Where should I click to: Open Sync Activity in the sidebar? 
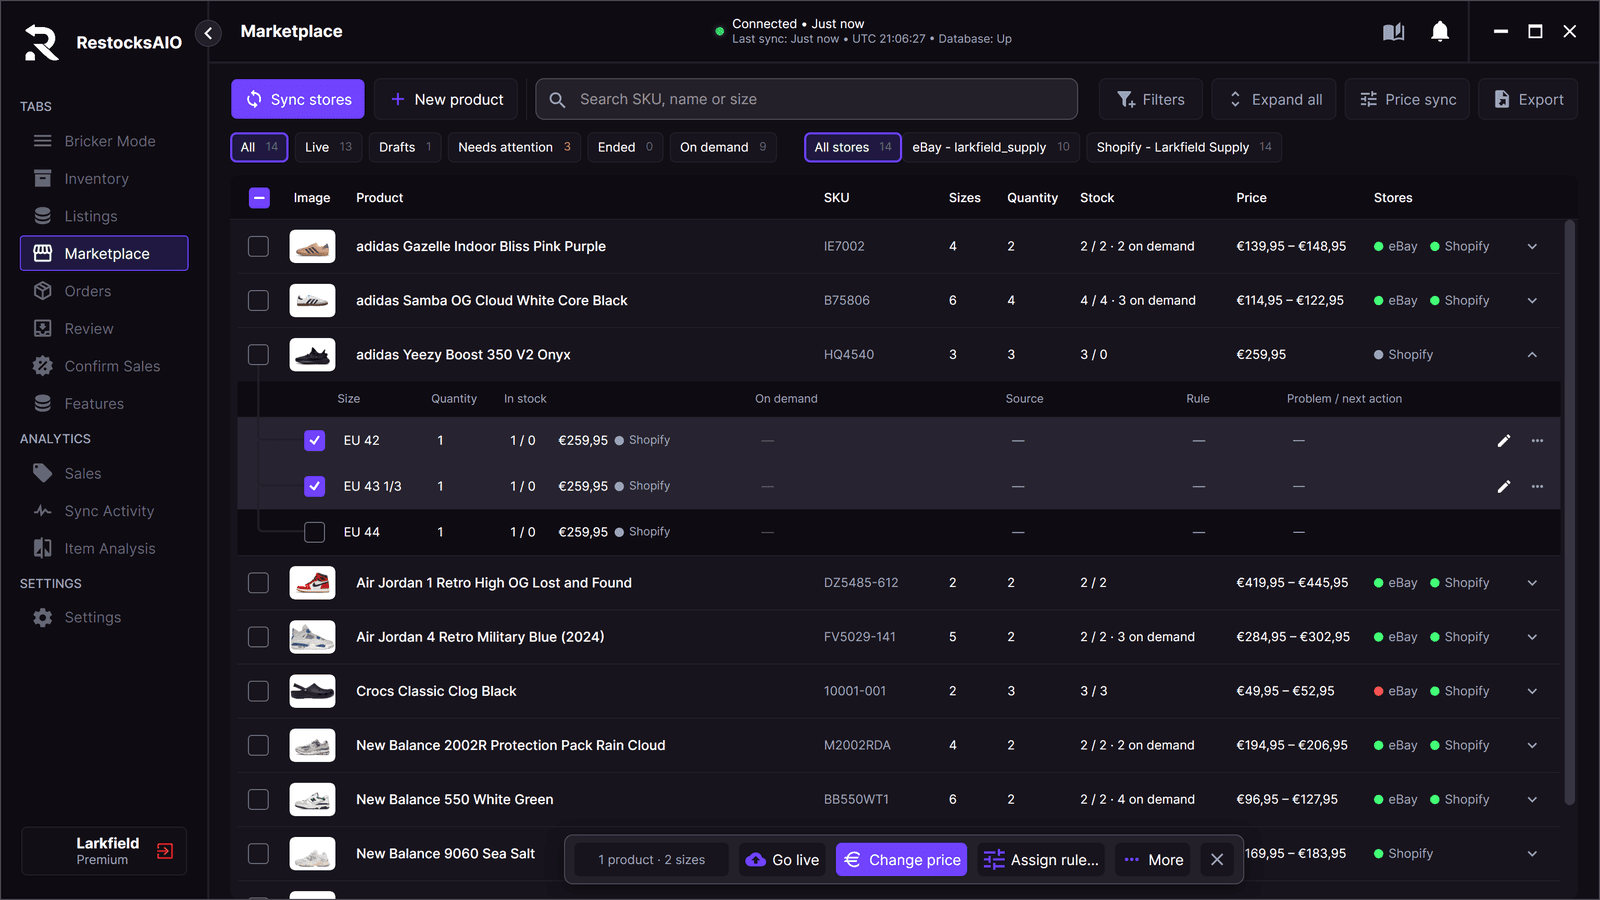point(104,511)
